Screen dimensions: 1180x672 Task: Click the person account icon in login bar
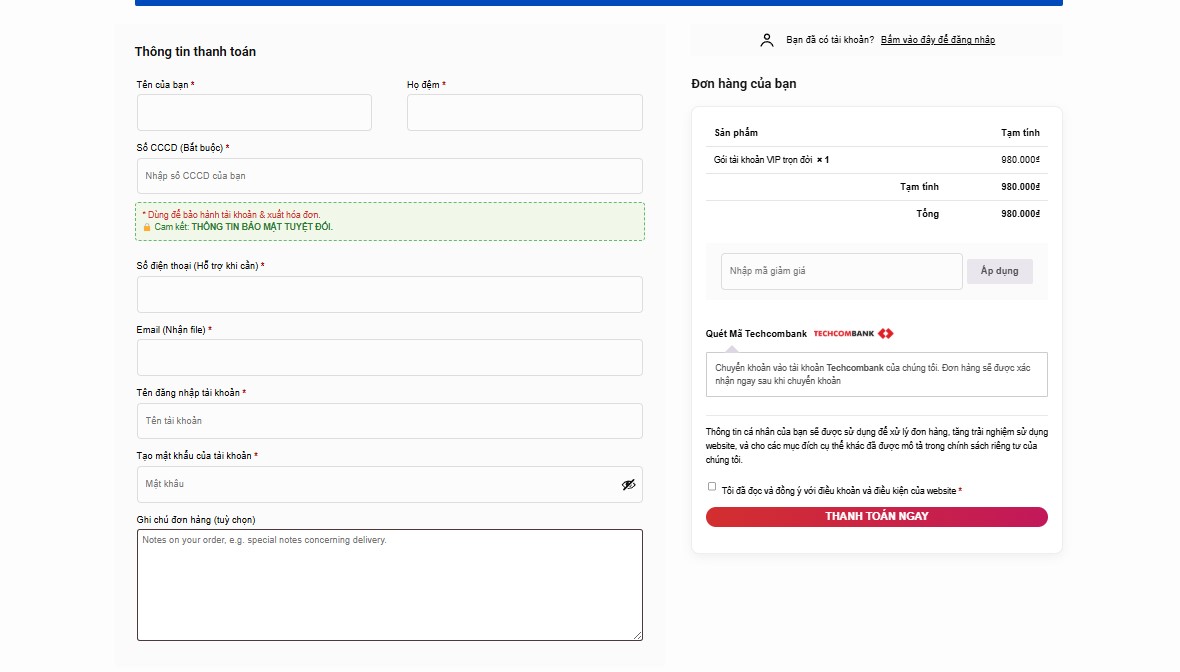coord(767,39)
